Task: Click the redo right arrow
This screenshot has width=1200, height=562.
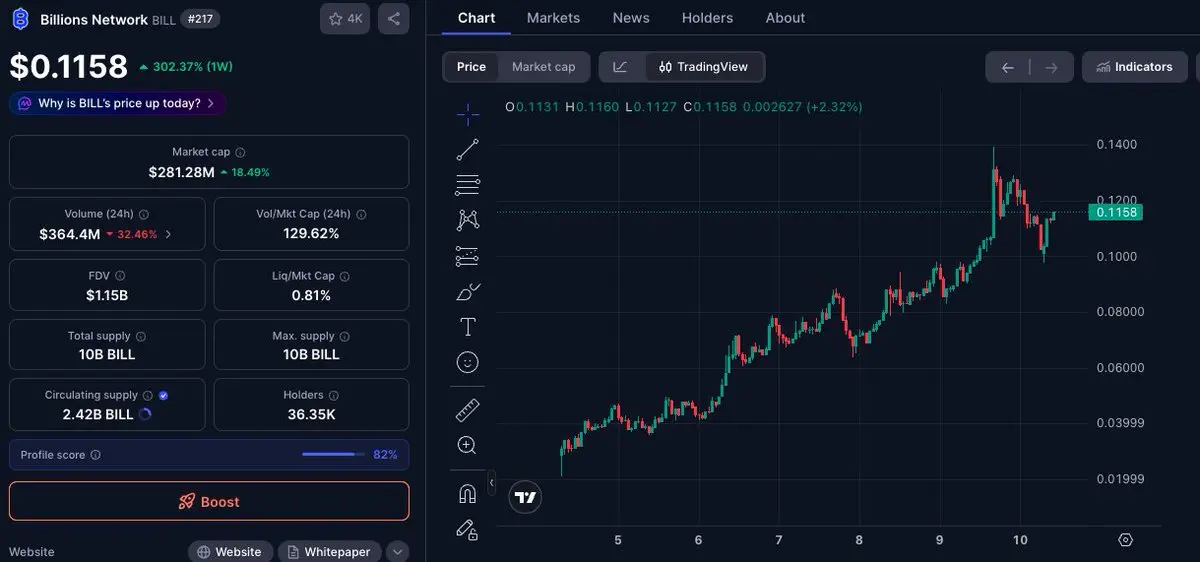Action: (1051, 67)
